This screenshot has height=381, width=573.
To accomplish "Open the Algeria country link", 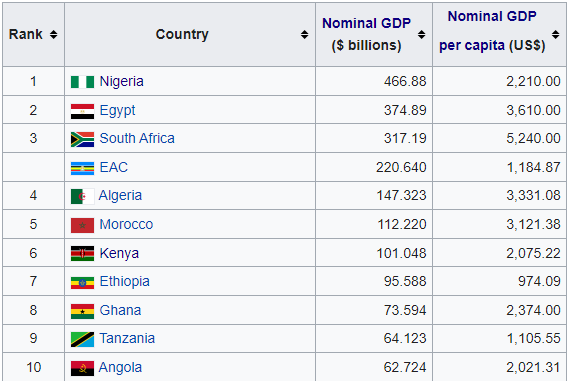I will point(120,196).
